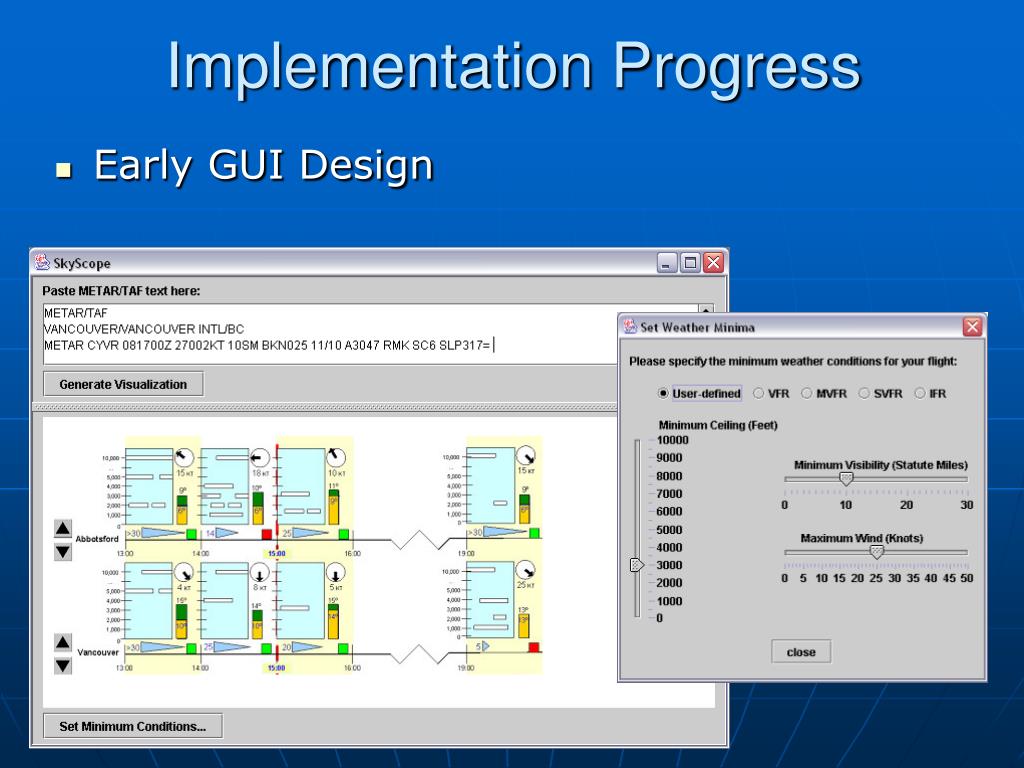Click Abbotsford 10 KT wind compass
Image resolution: width=1024 pixels, height=768 pixels.
coord(336,456)
